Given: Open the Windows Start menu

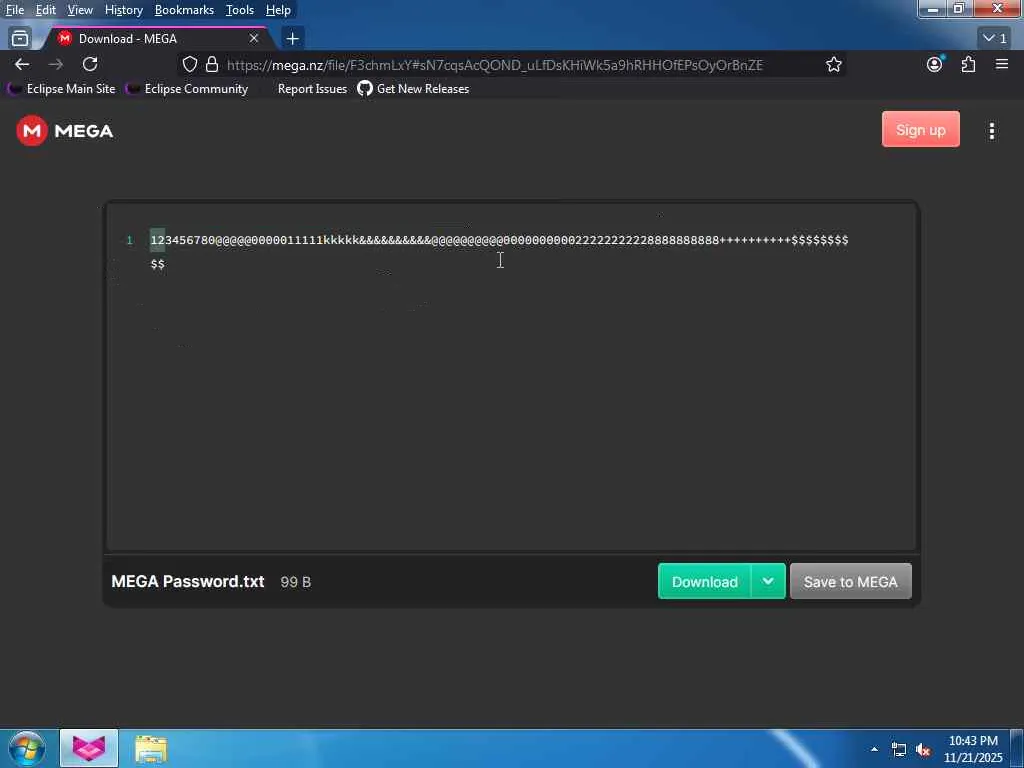Looking at the screenshot, I should click(x=27, y=748).
